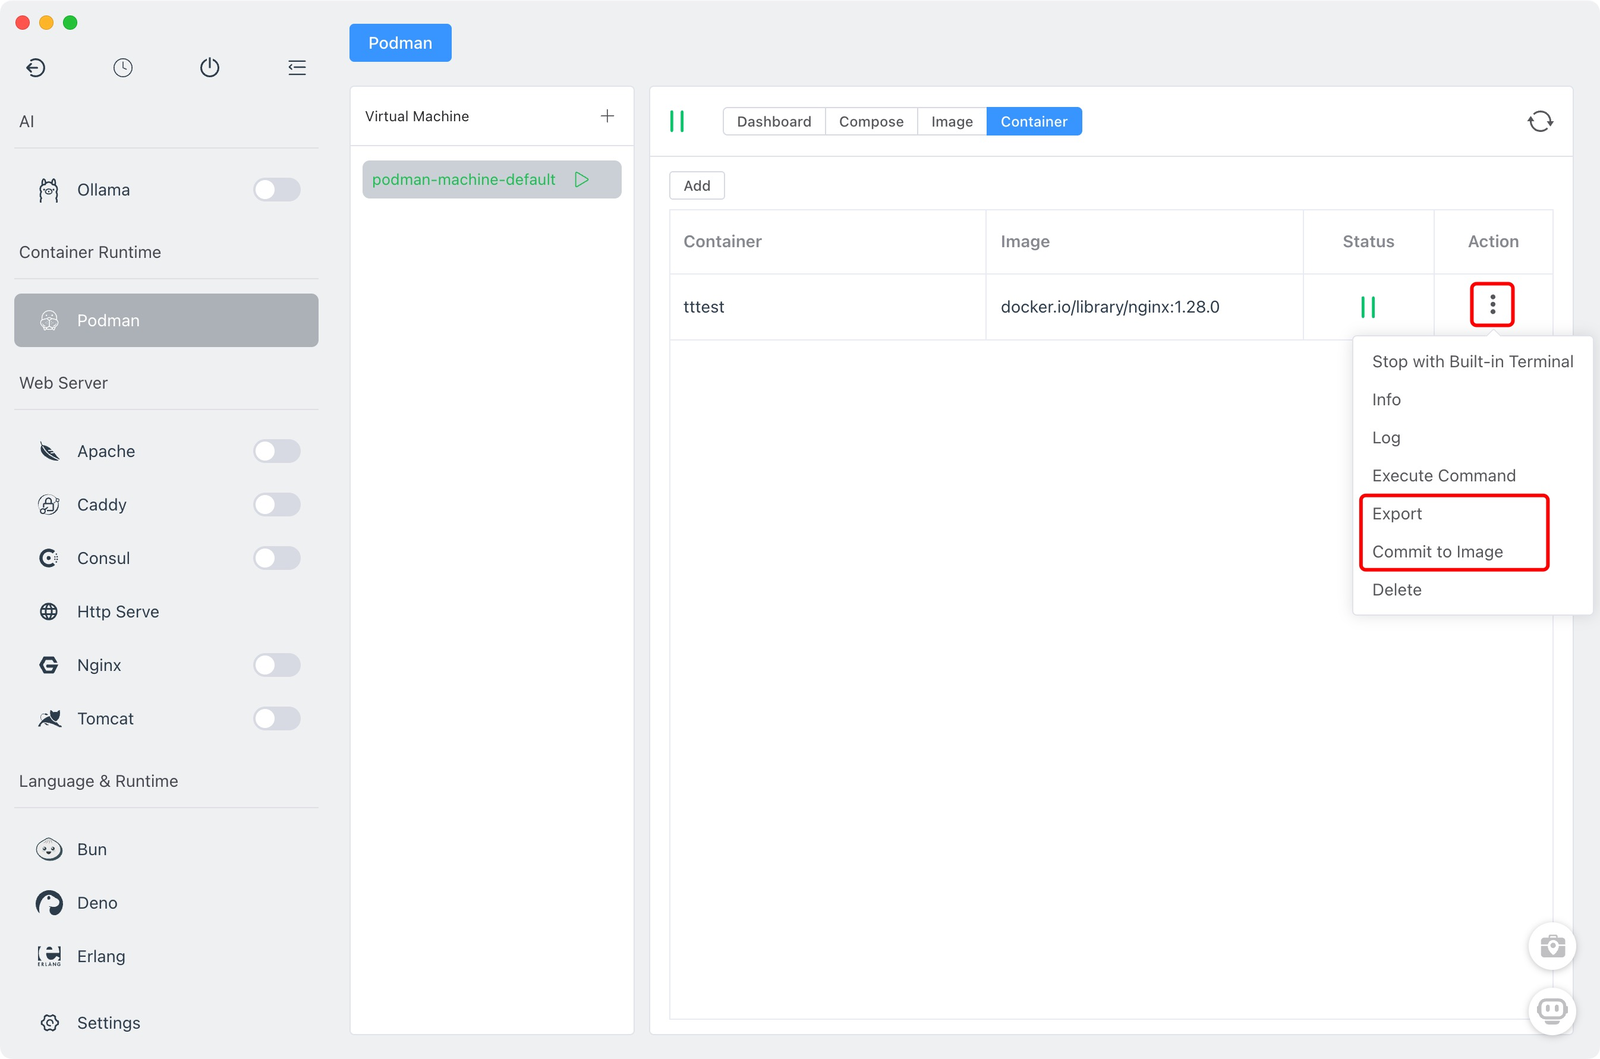Click the robot assistant icon at bottom right

click(1552, 1010)
